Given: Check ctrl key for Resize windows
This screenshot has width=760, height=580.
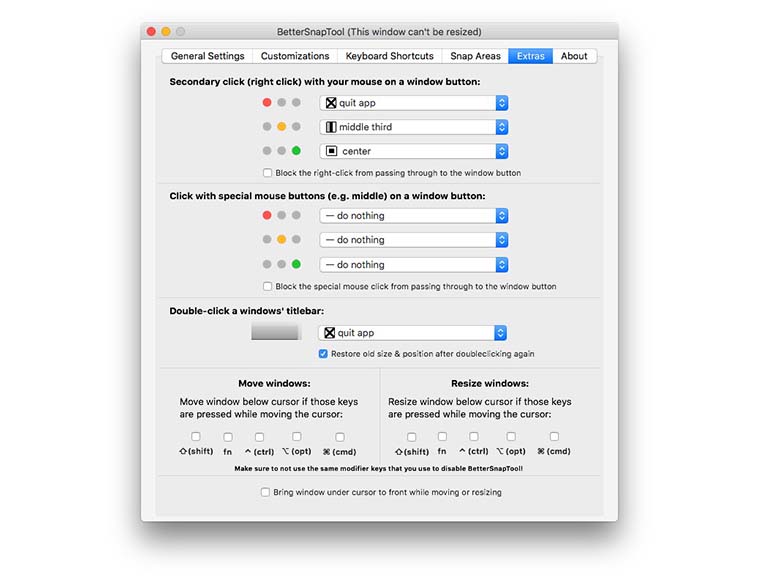Looking at the screenshot, I should click(474, 437).
